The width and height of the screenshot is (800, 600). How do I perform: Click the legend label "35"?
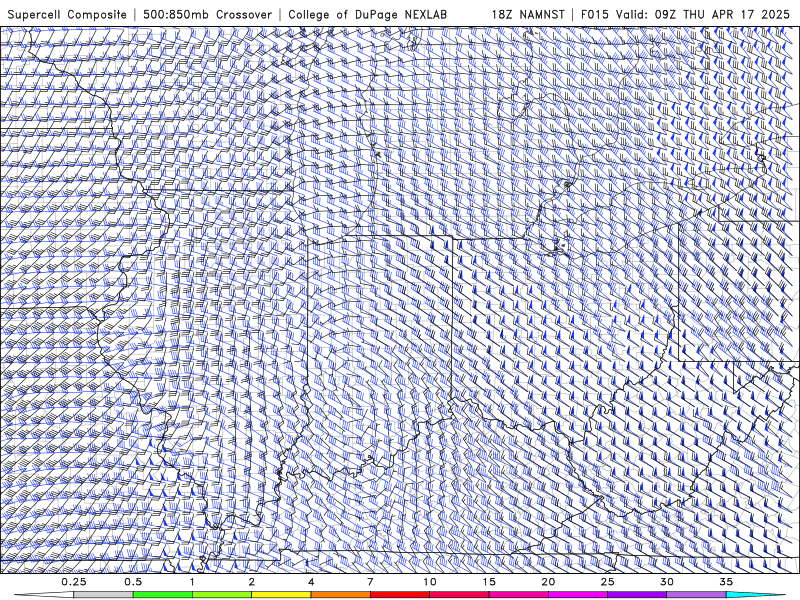pos(726,582)
